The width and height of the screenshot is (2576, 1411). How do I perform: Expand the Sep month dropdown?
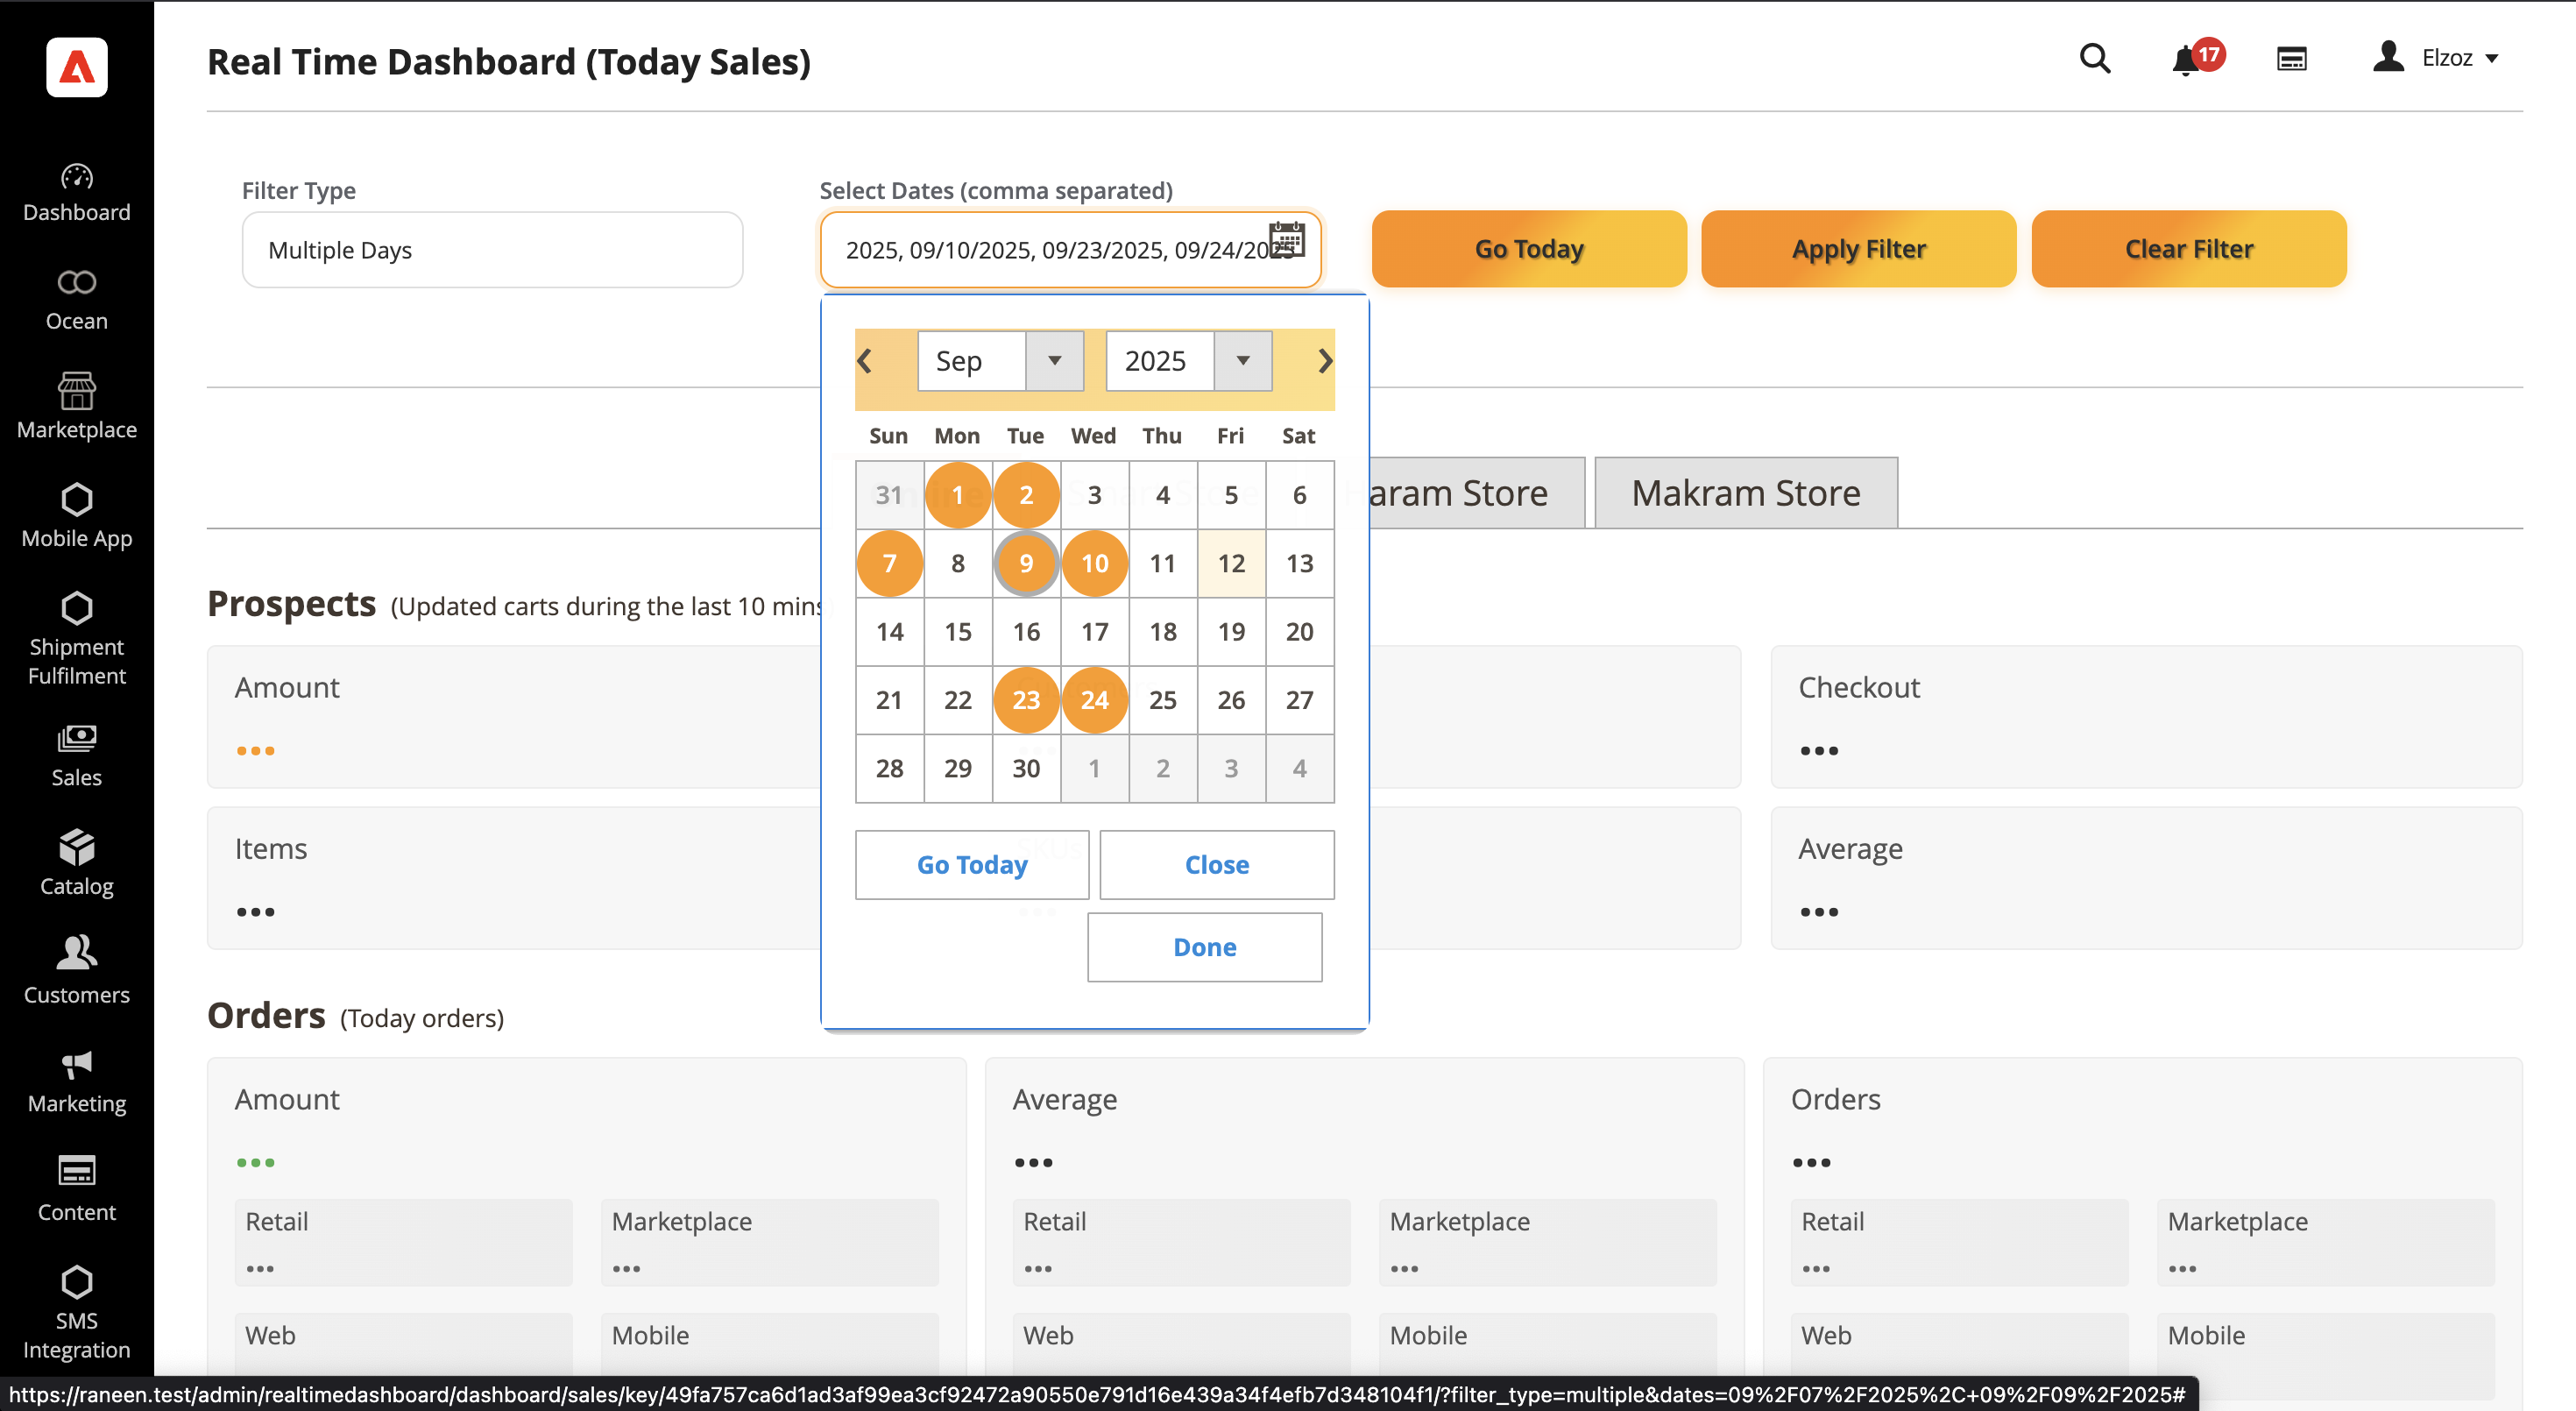click(x=1000, y=361)
